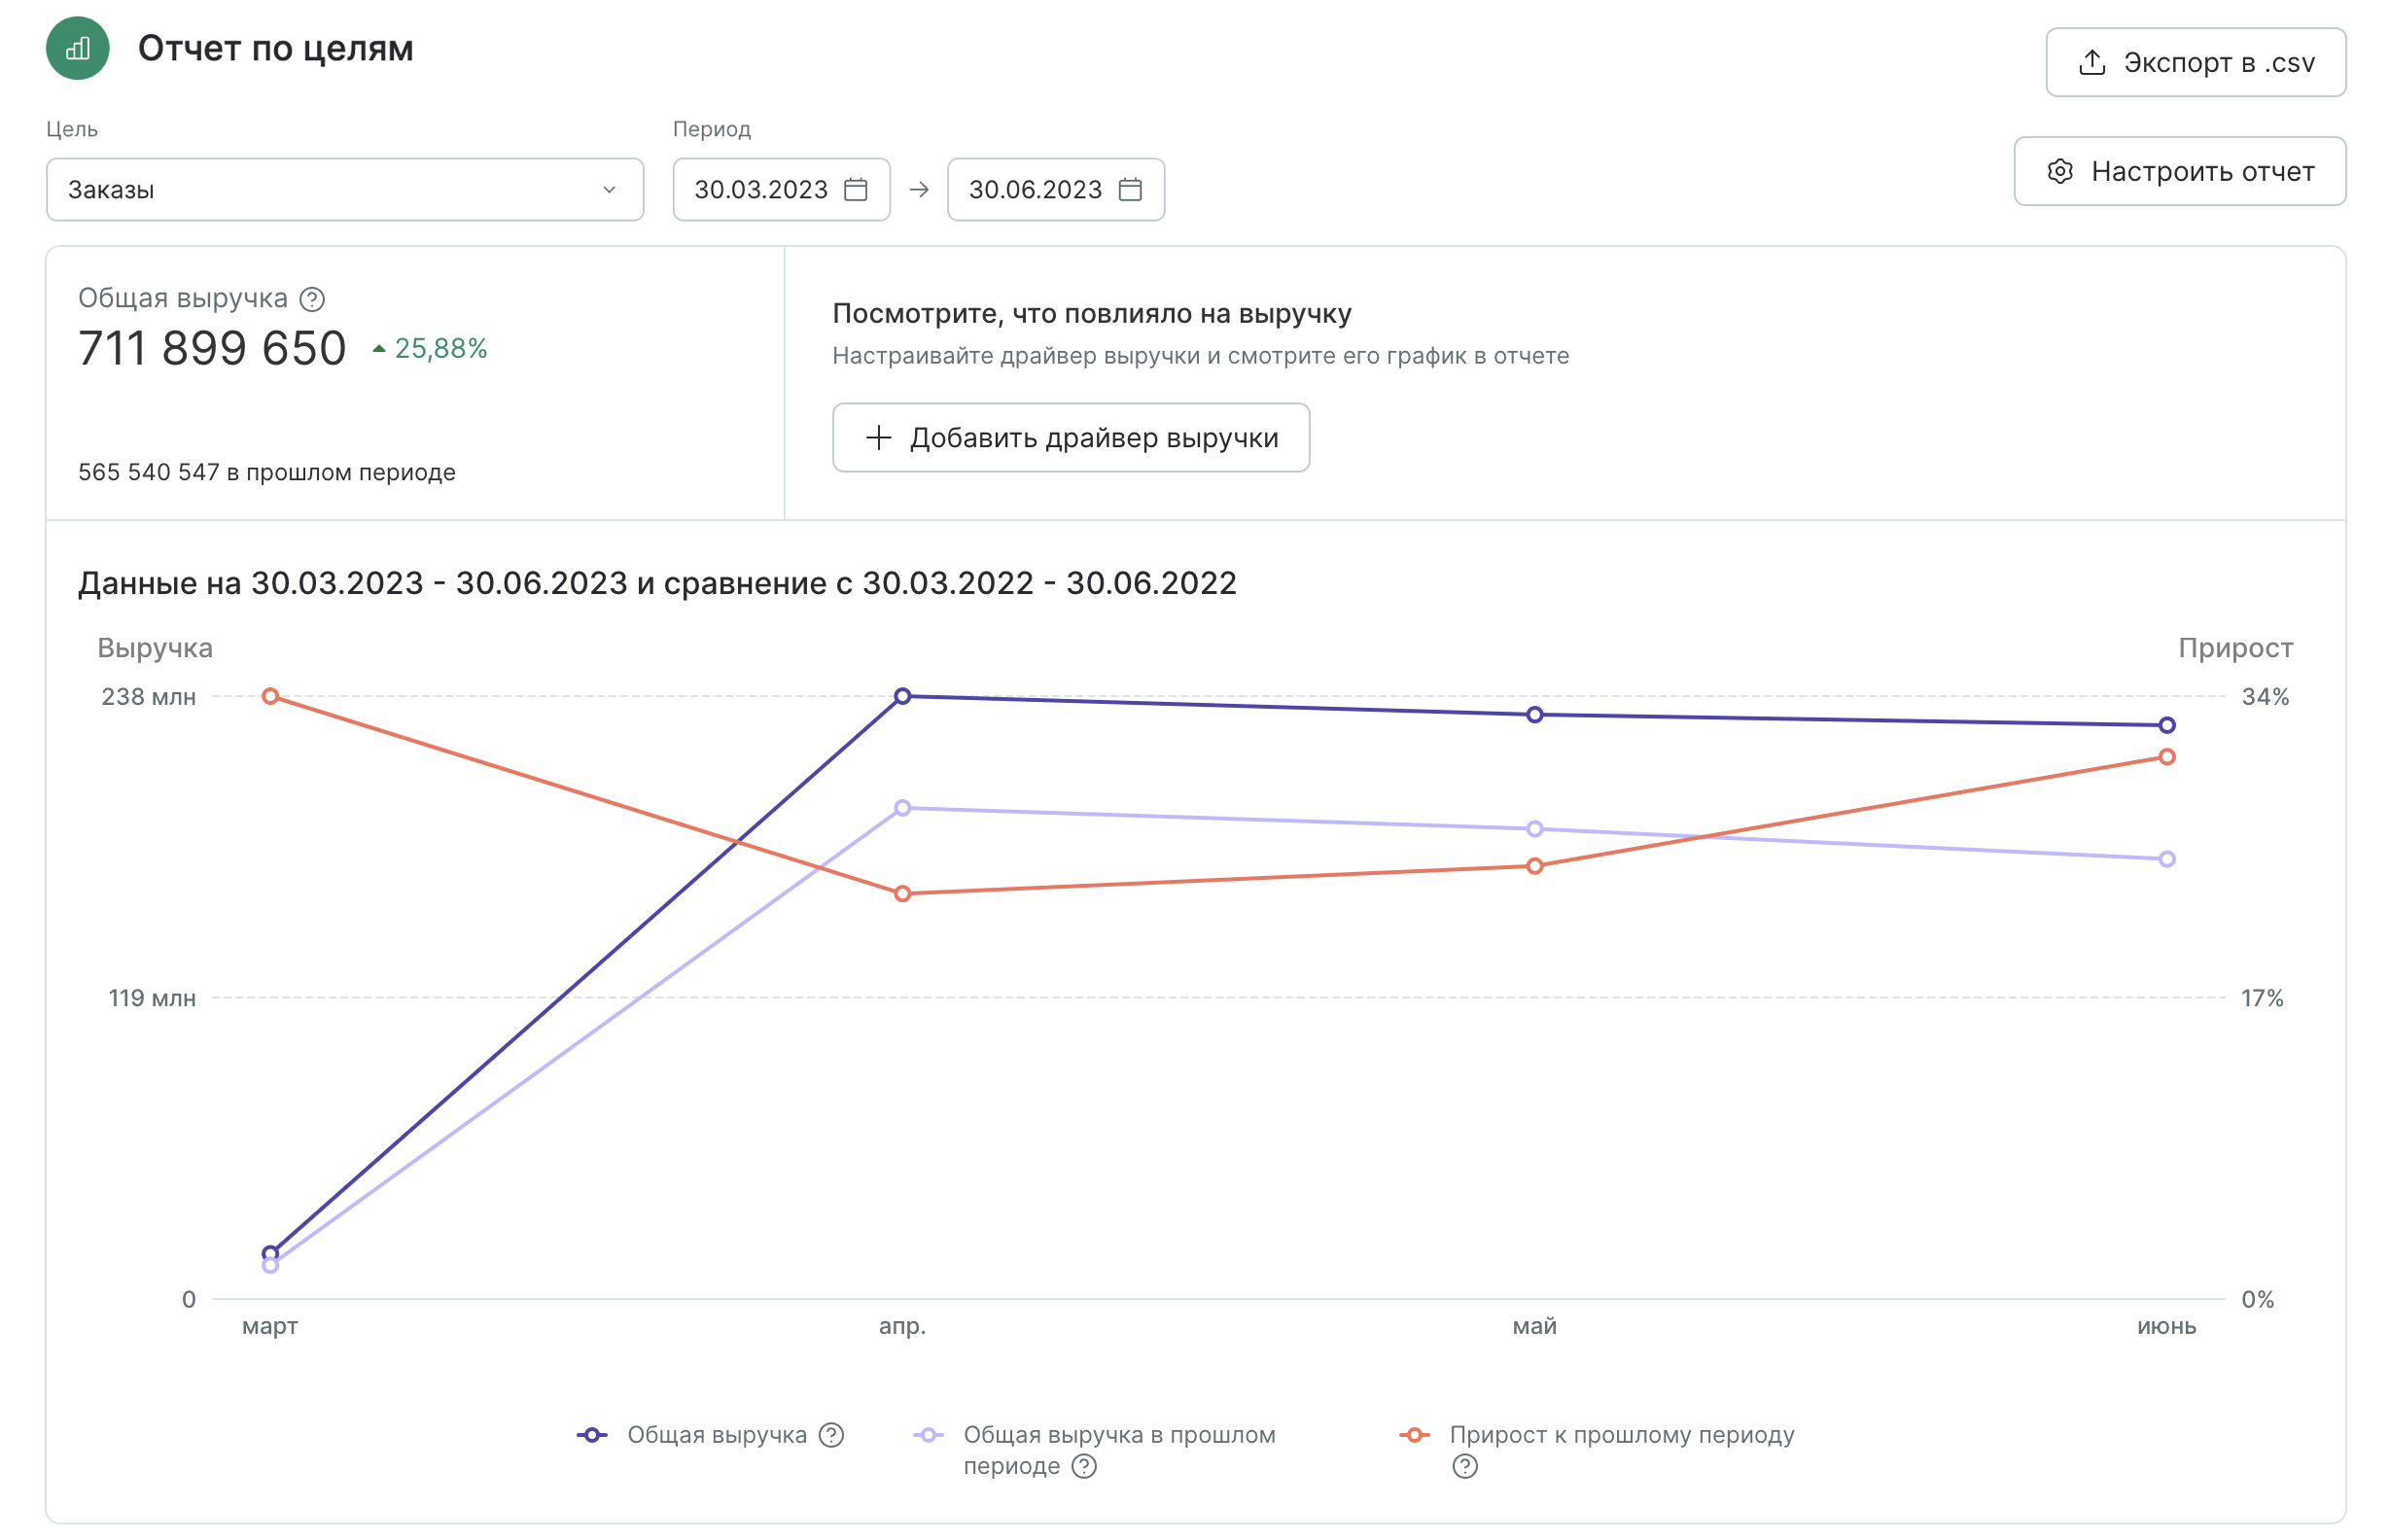Toggle Общая выручка в прошлом периоде legend
2390x1540 pixels.
pyautogui.click(x=1119, y=1450)
